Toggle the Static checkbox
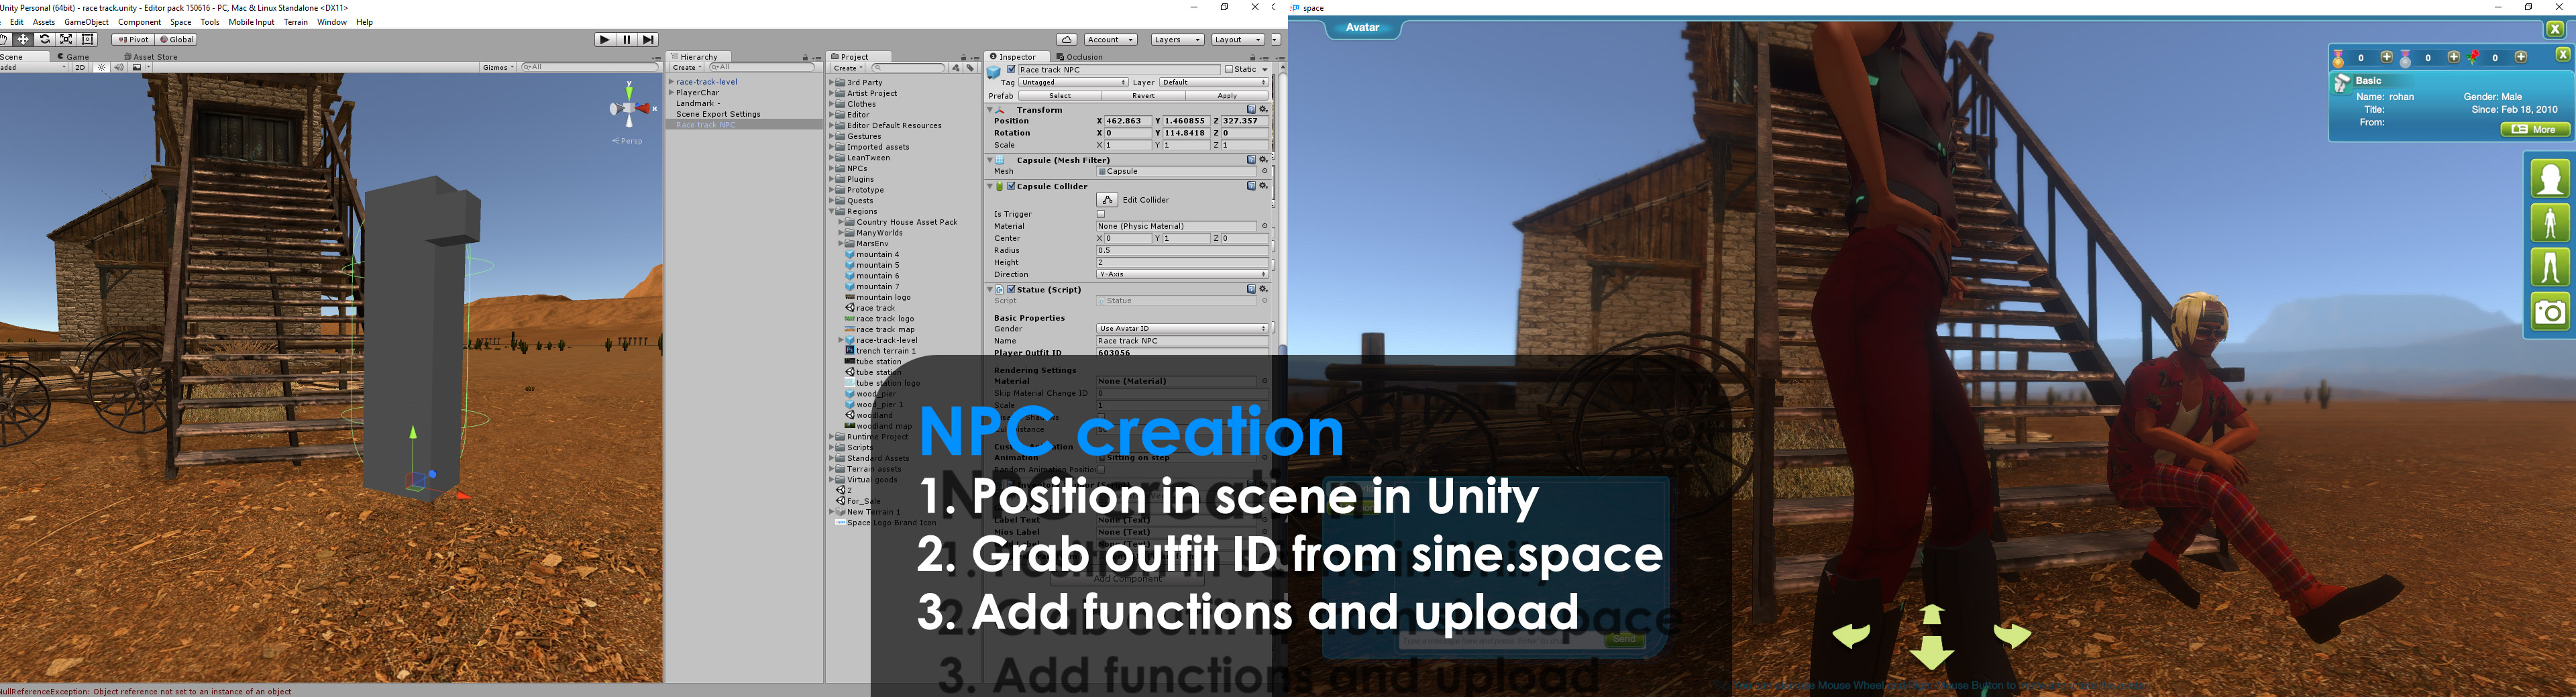Viewport: 2576px width, 697px height. click(1229, 70)
